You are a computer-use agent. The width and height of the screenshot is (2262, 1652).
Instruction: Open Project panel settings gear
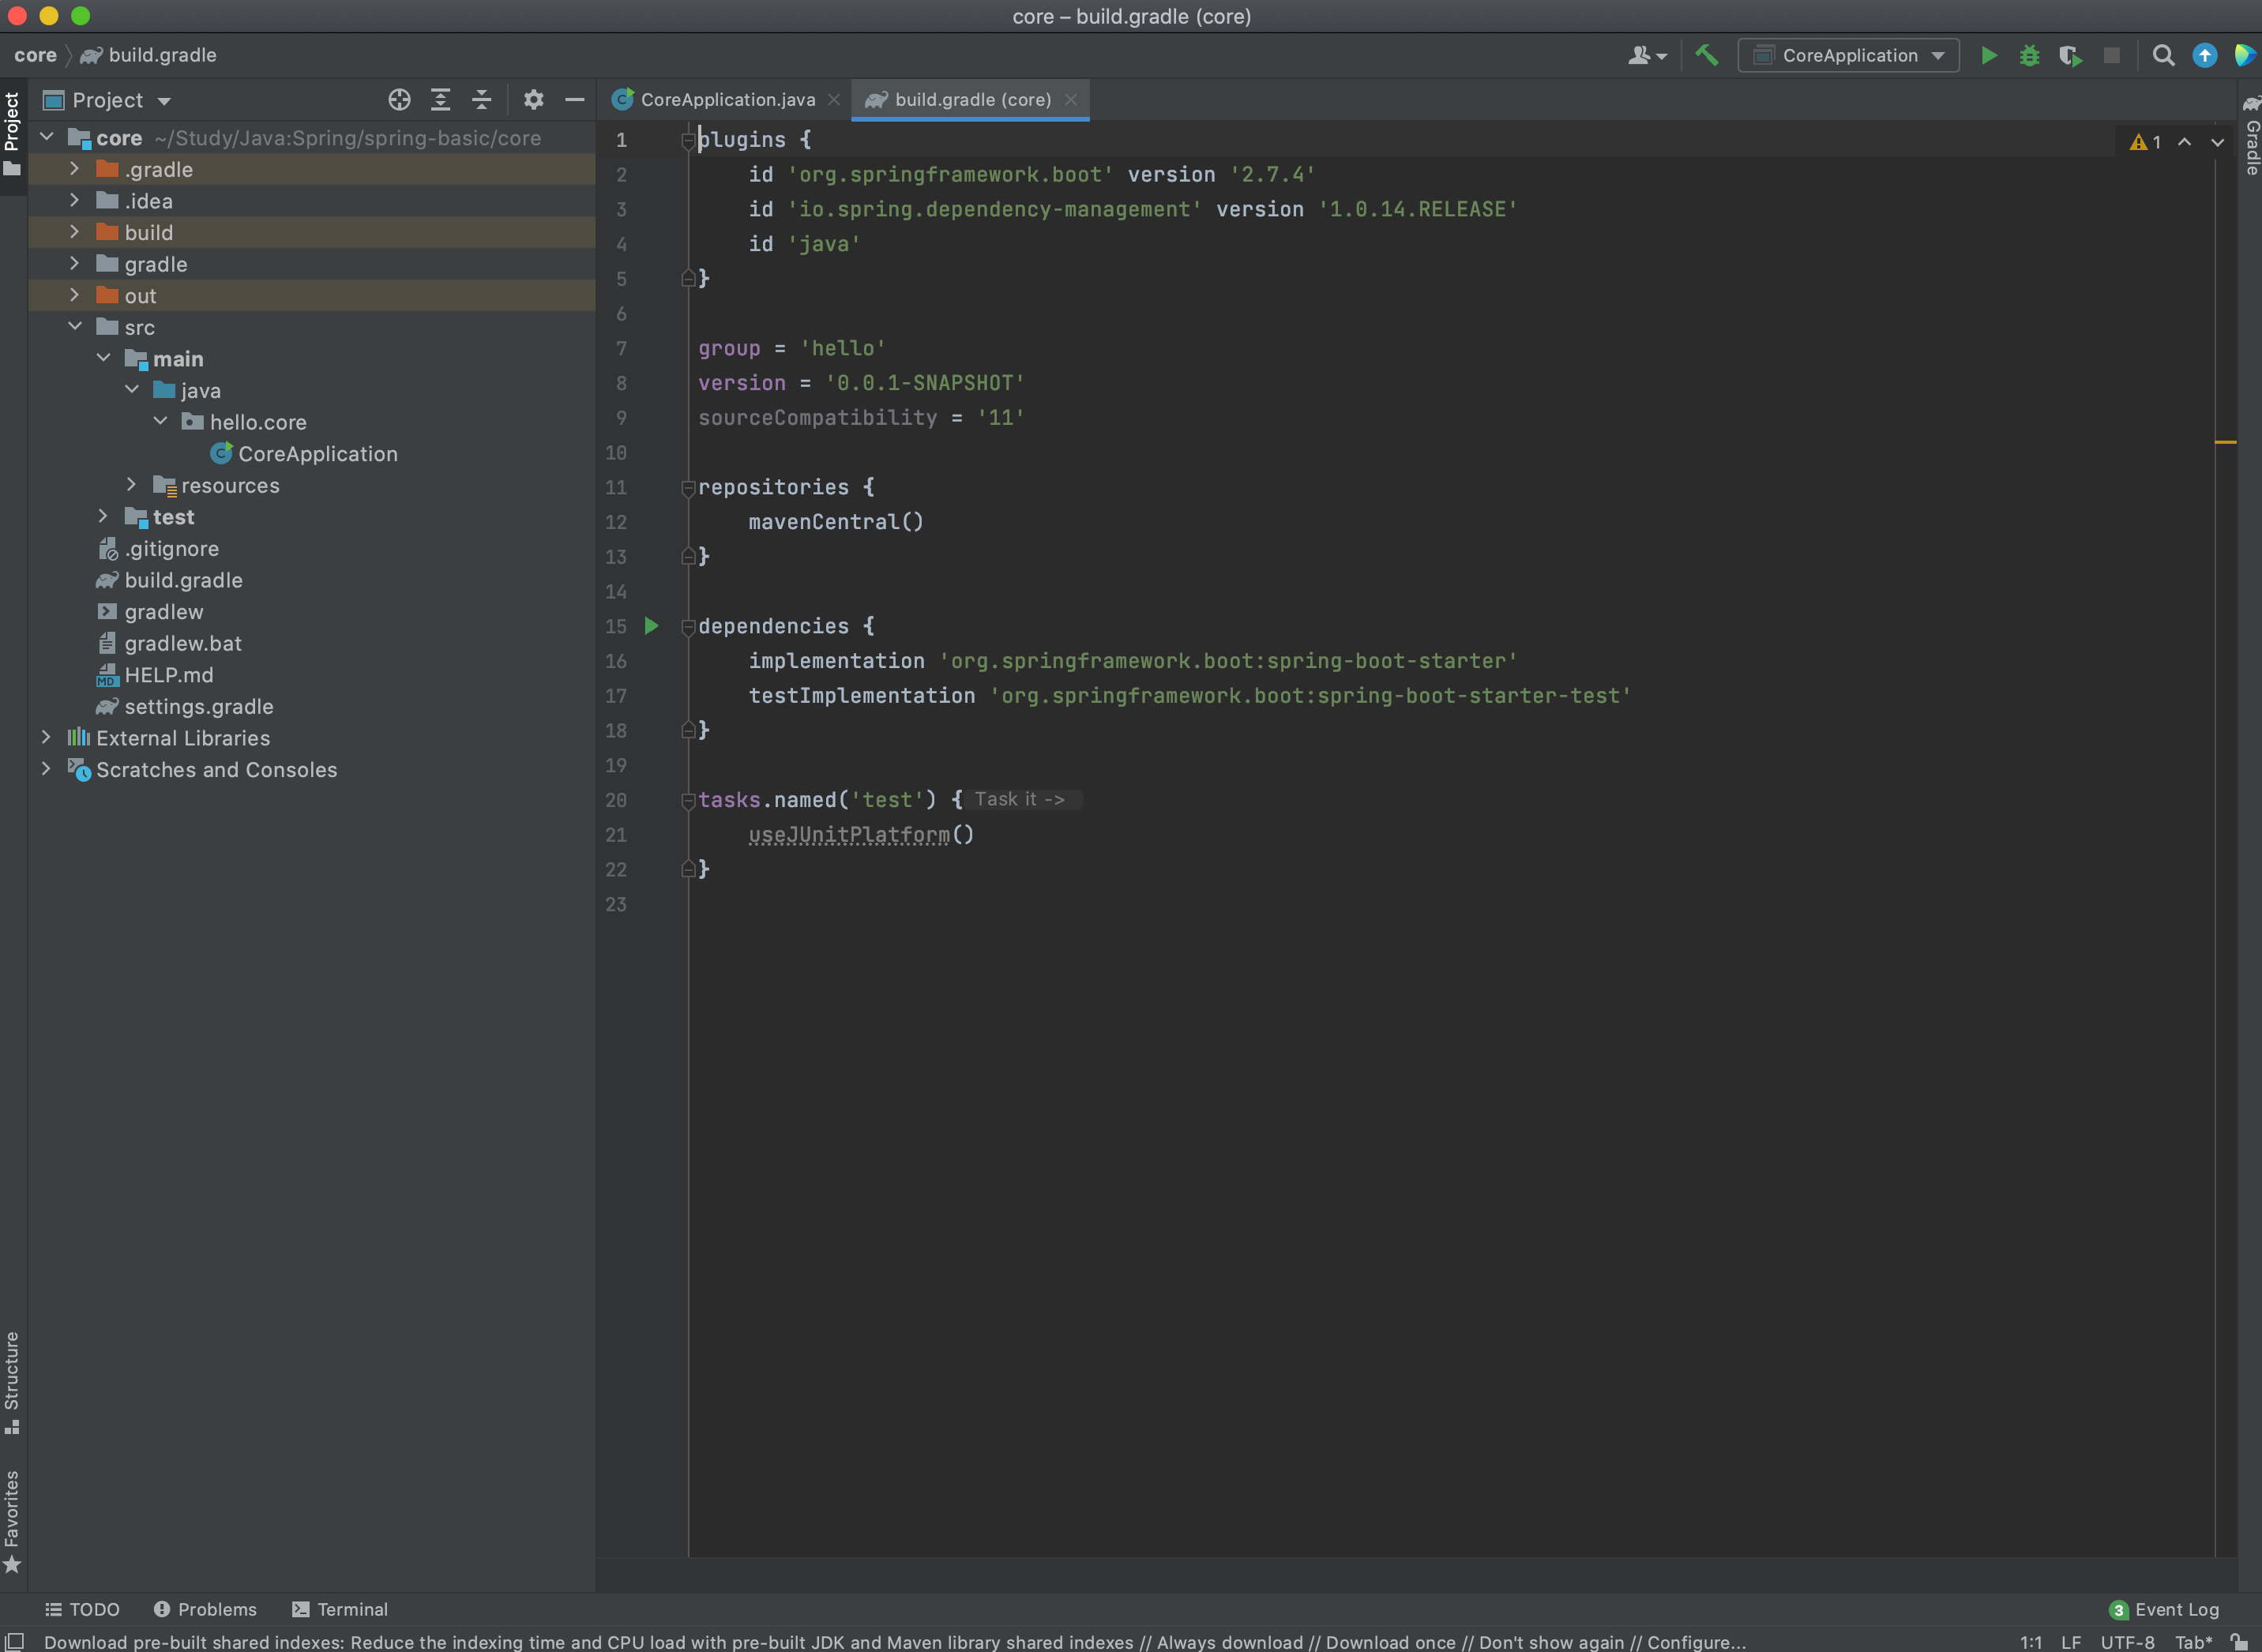pyautogui.click(x=533, y=100)
